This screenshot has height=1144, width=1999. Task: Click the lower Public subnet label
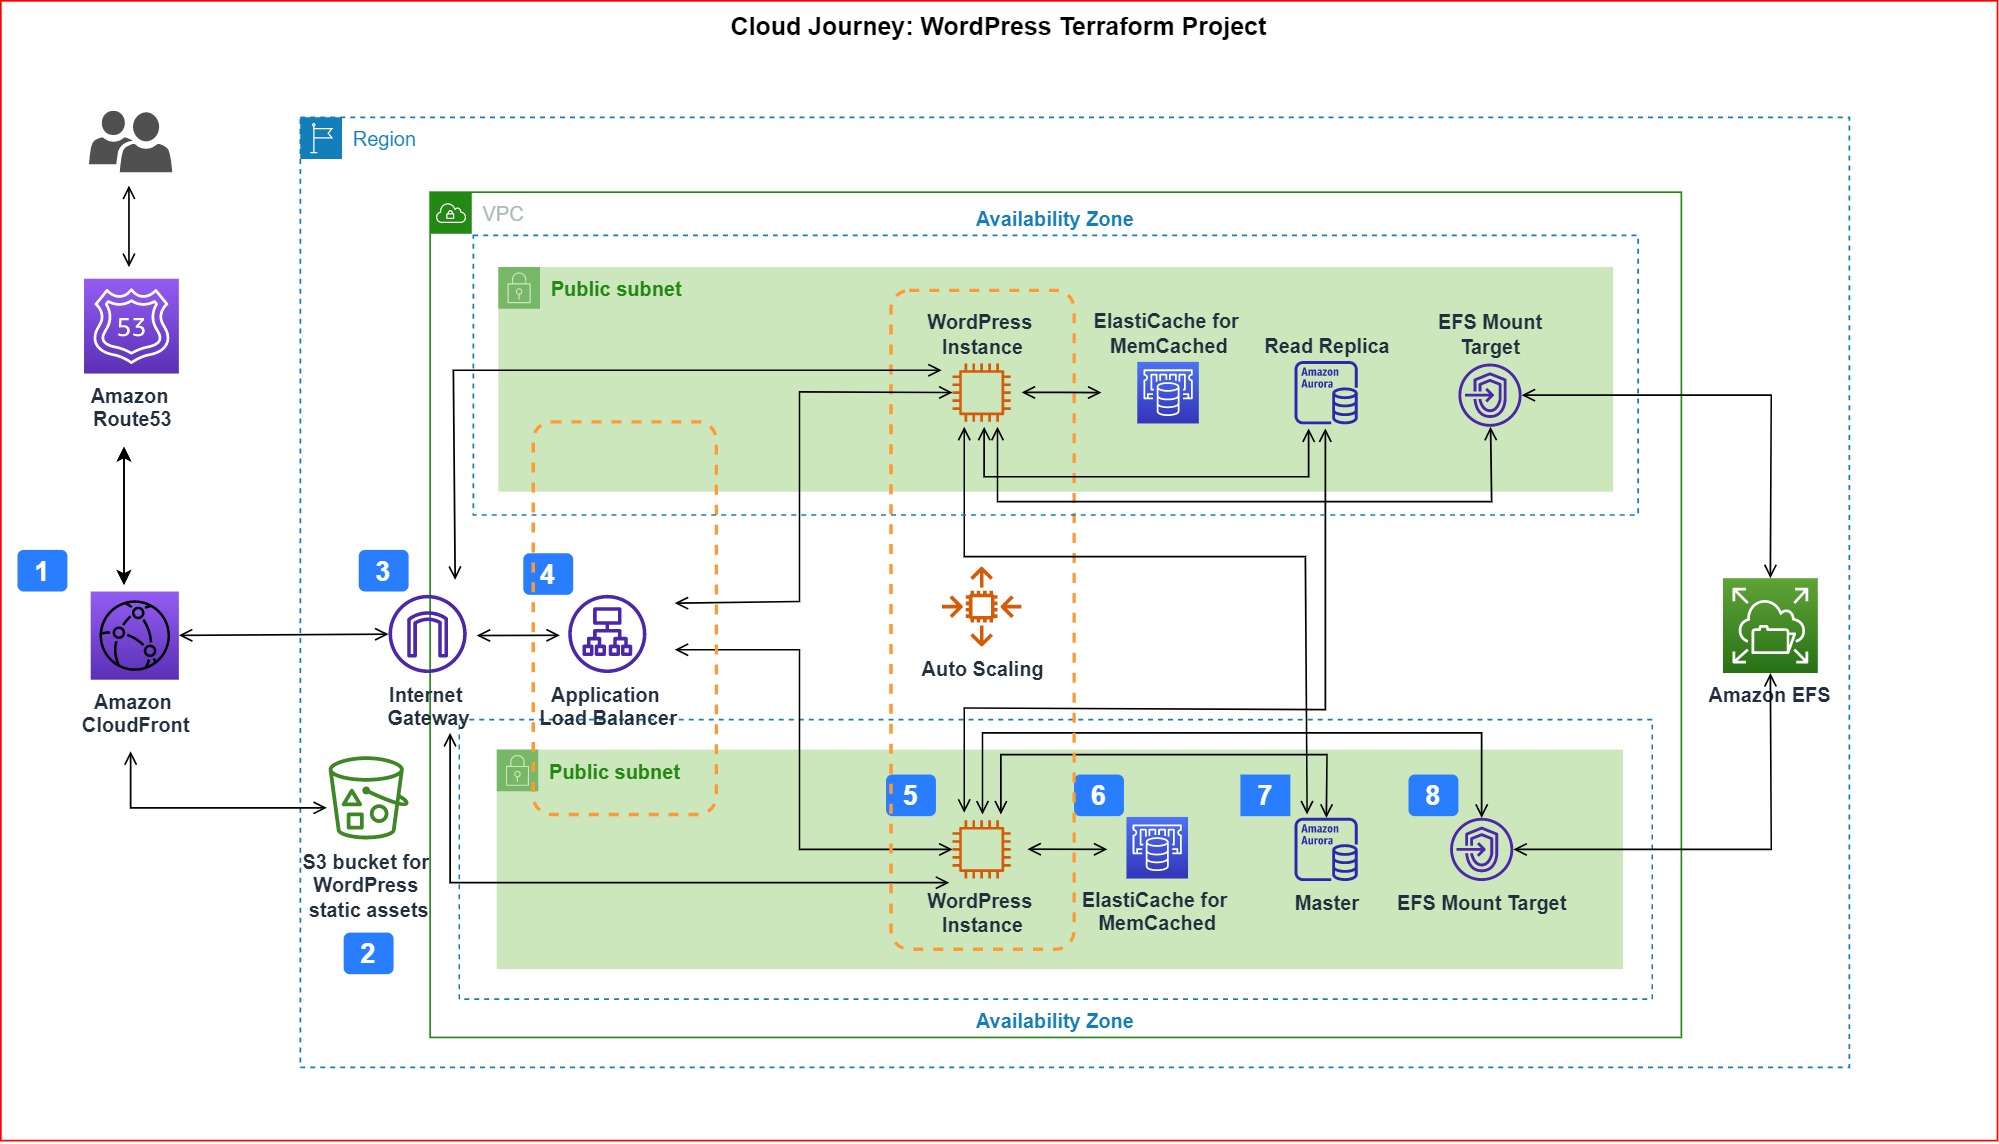click(x=614, y=772)
